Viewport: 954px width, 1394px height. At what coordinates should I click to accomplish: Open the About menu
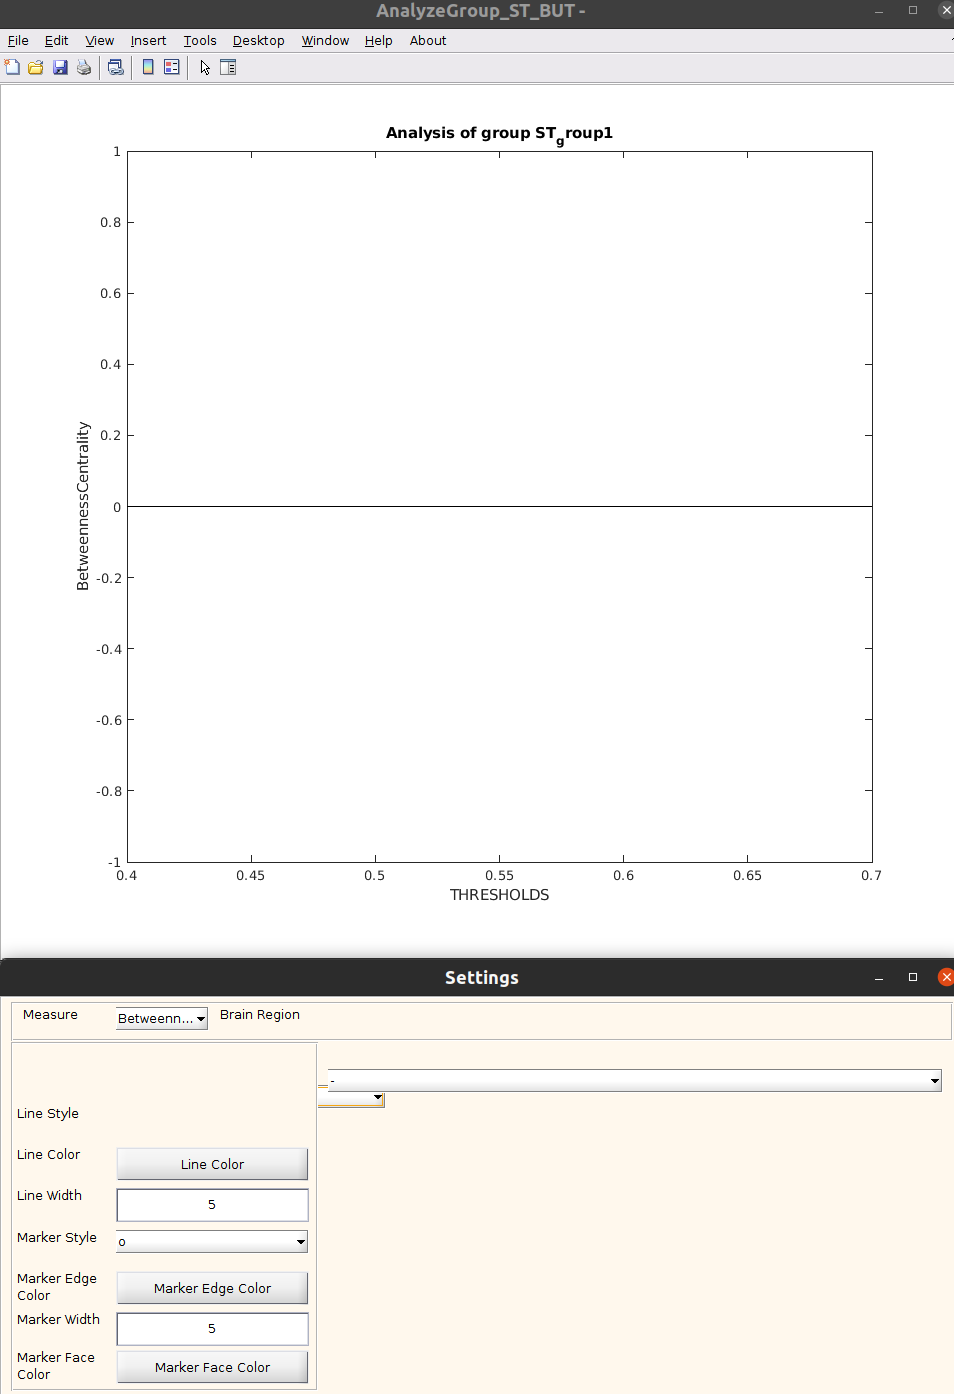(428, 41)
